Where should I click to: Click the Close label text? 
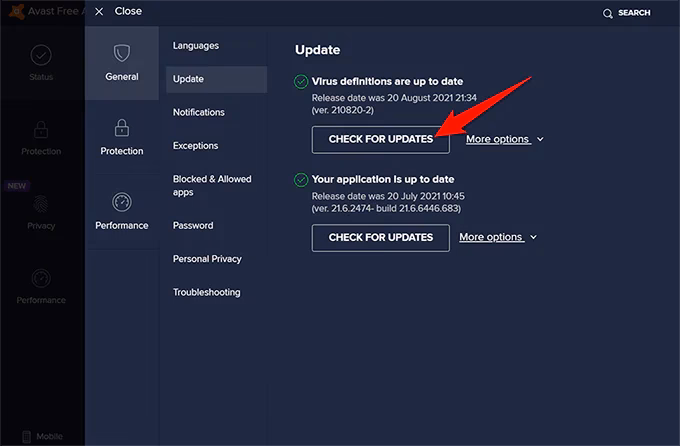128,11
